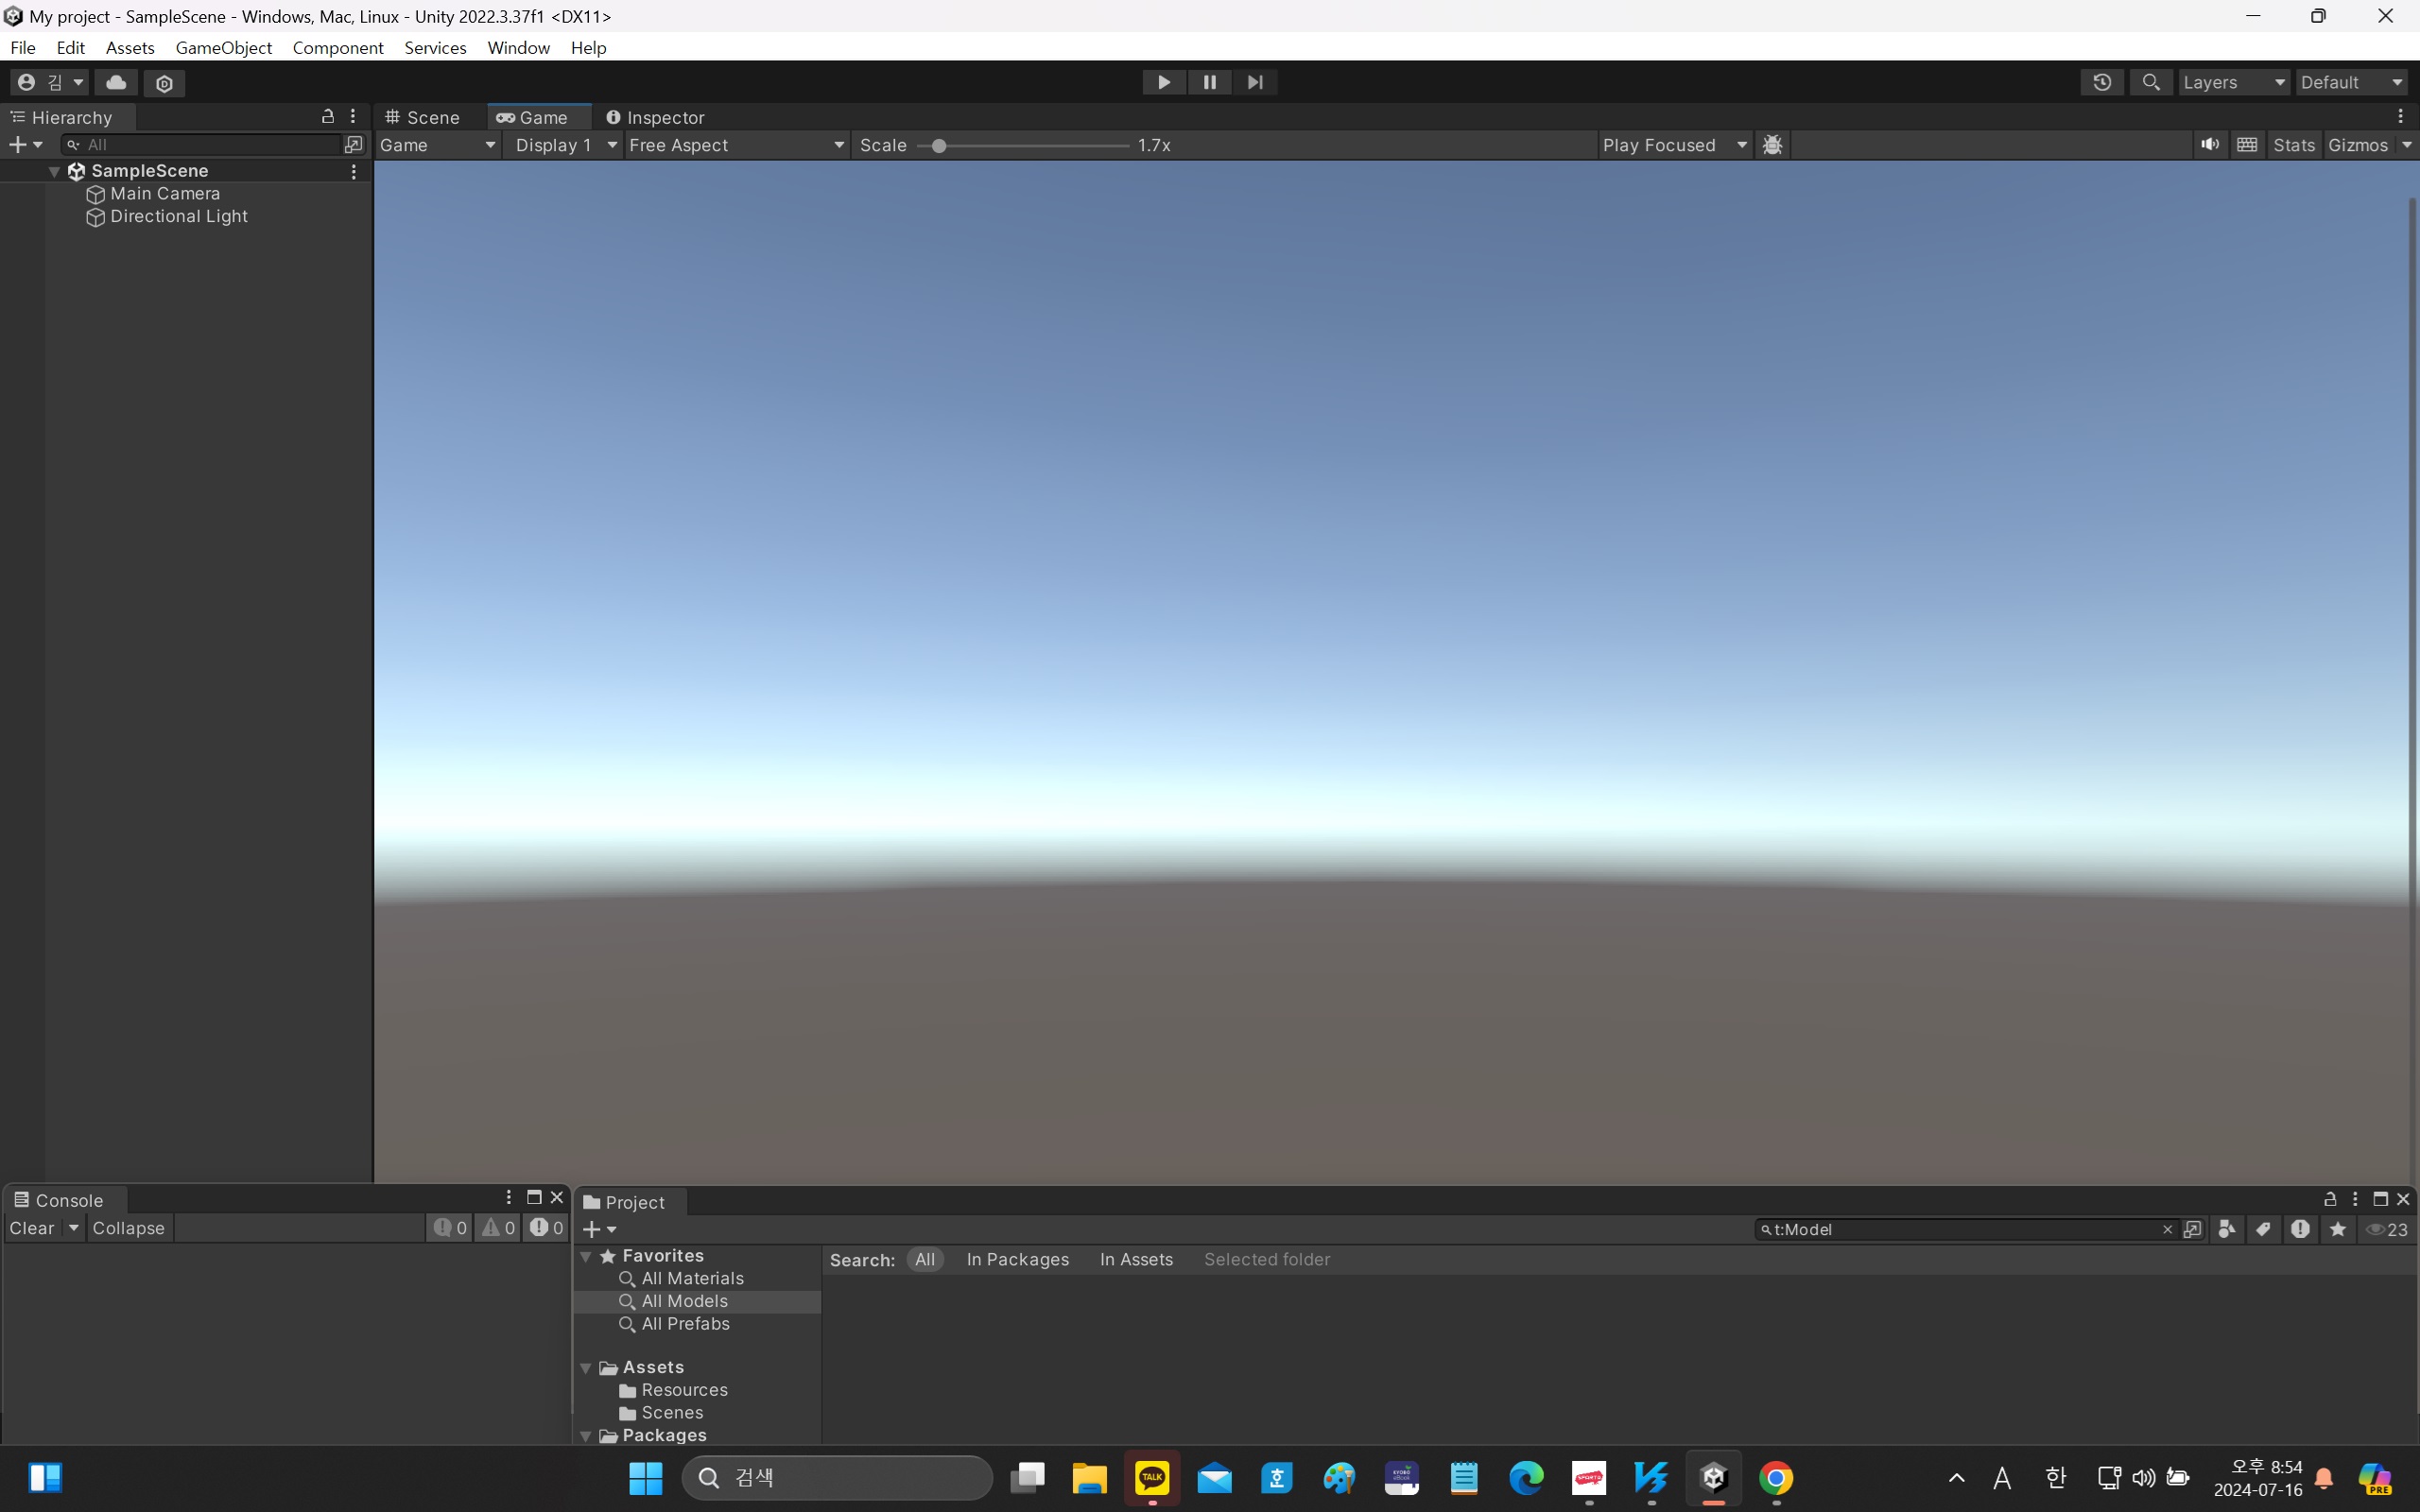Image resolution: width=2420 pixels, height=1512 pixels.
Task: Click Search by Import Log Type icon
Action: (x=2300, y=1229)
